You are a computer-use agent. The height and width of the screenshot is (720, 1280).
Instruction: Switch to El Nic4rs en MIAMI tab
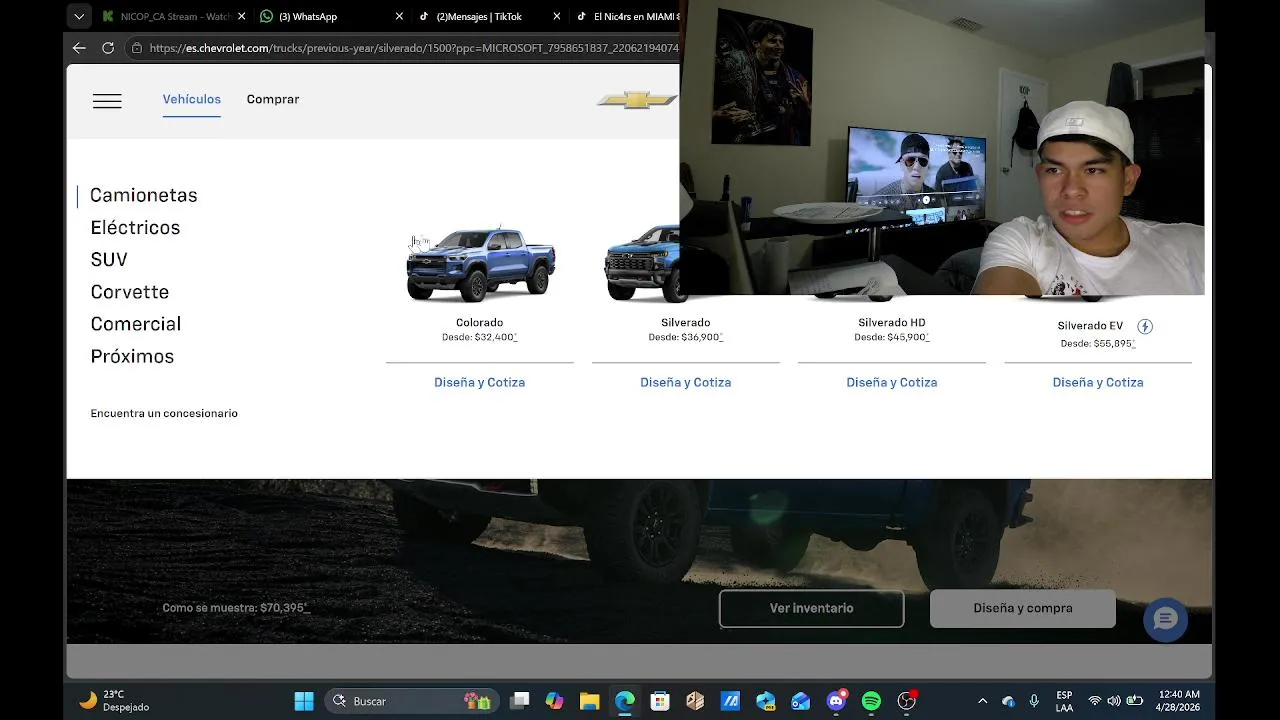tap(625, 16)
